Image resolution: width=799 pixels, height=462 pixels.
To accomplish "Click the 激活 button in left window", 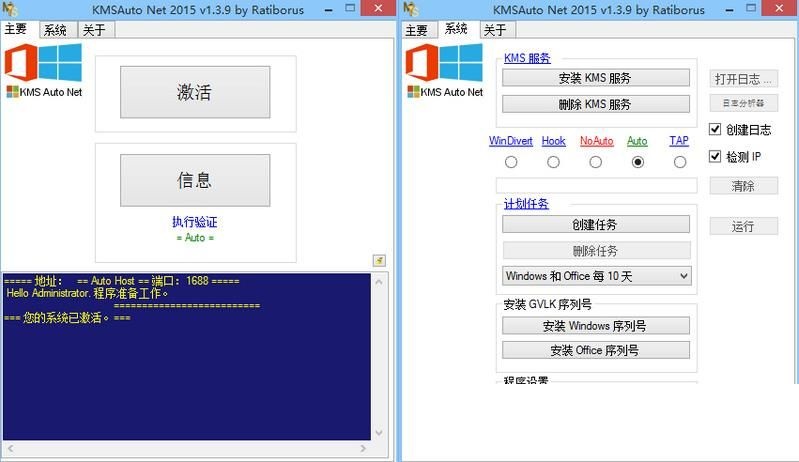I will tap(195, 92).
